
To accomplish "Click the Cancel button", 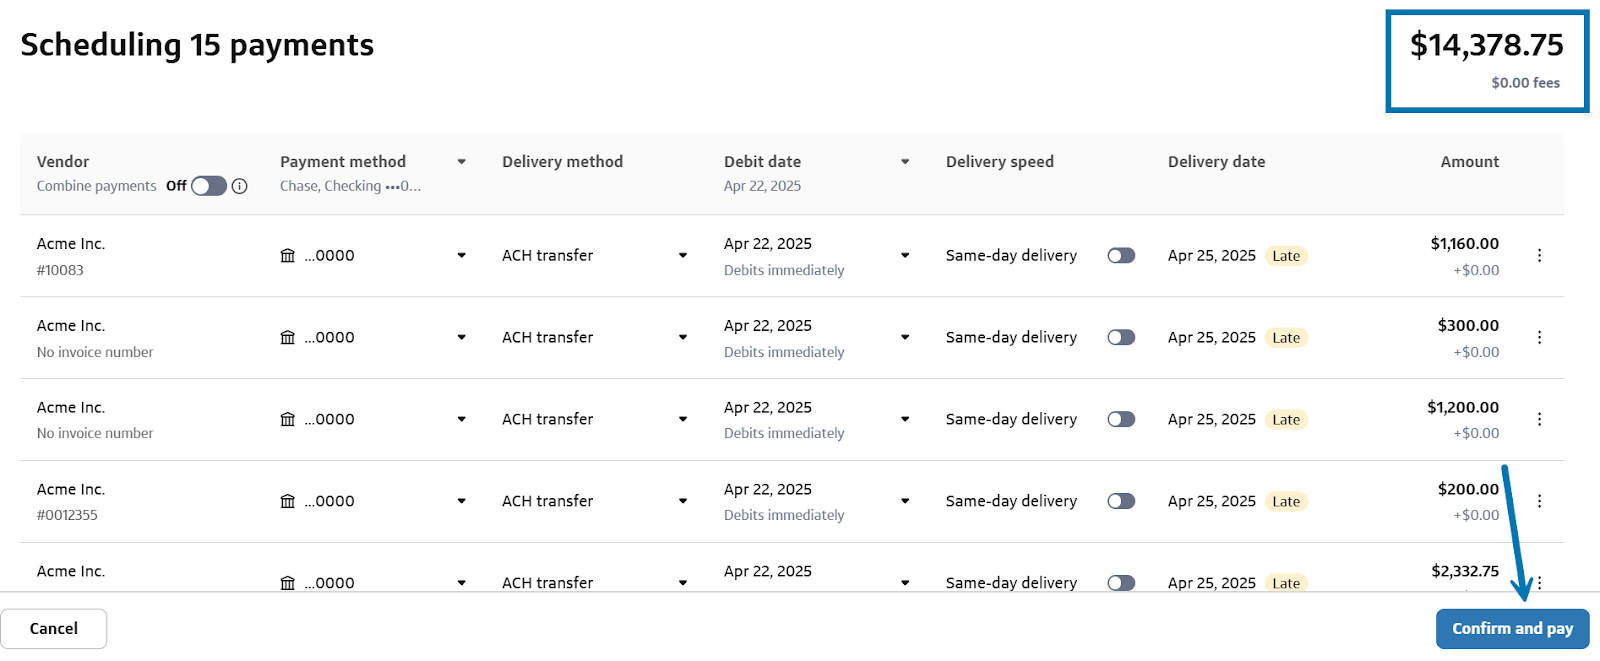I will point(54,629).
